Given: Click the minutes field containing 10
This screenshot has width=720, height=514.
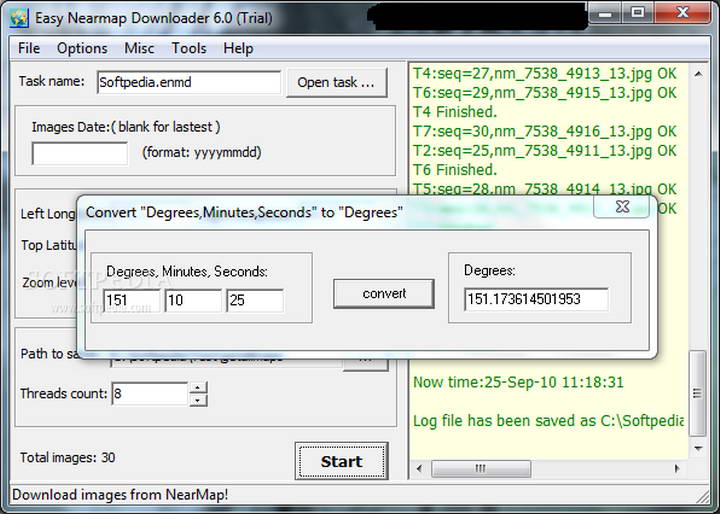Looking at the screenshot, I should click(193, 300).
